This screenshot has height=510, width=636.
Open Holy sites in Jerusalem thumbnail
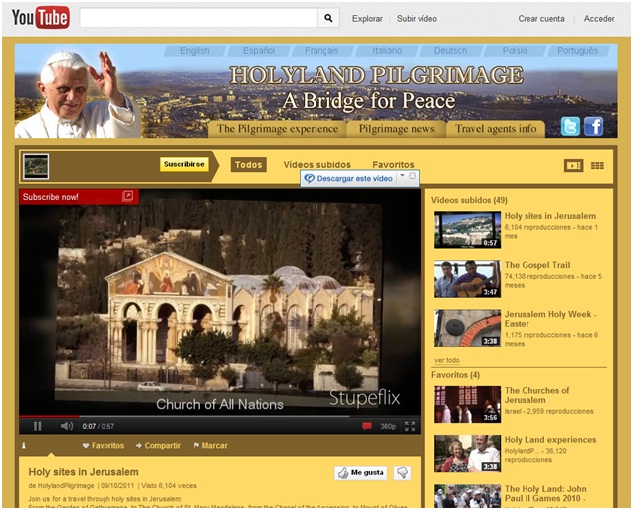pyautogui.click(x=467, y=230)
